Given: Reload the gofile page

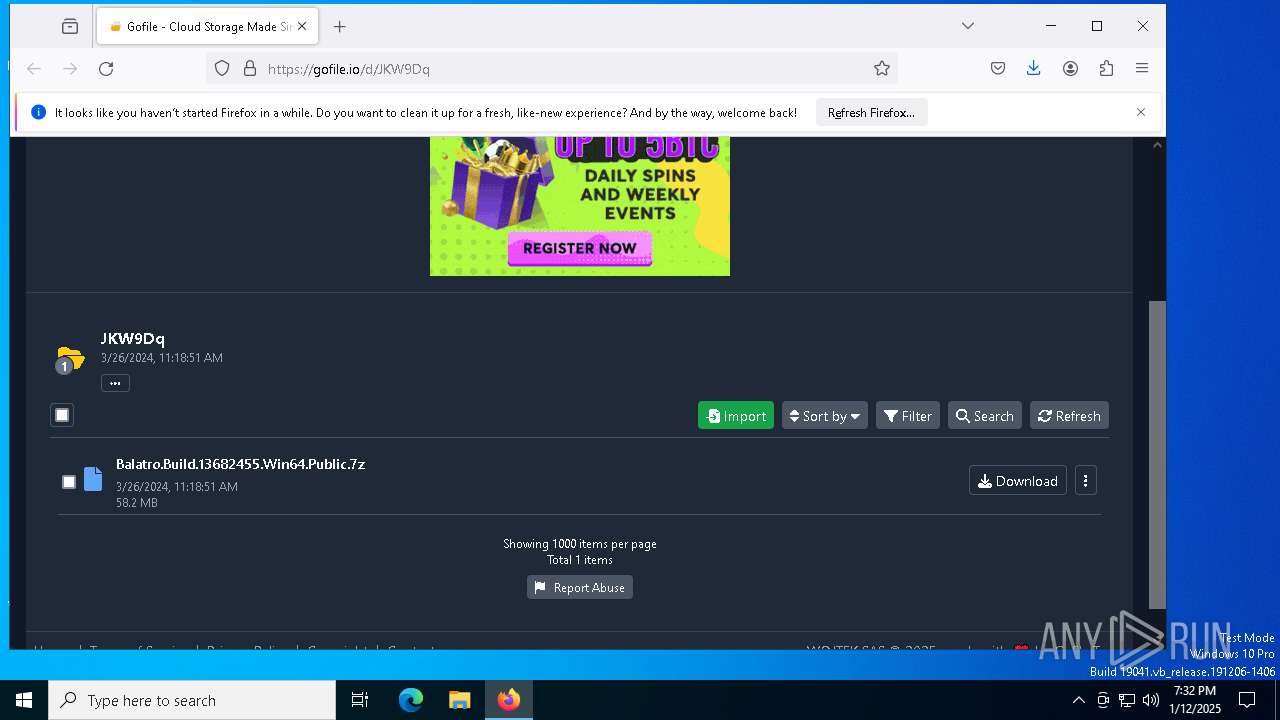Looking at the screenshot, I should point(106,68).
